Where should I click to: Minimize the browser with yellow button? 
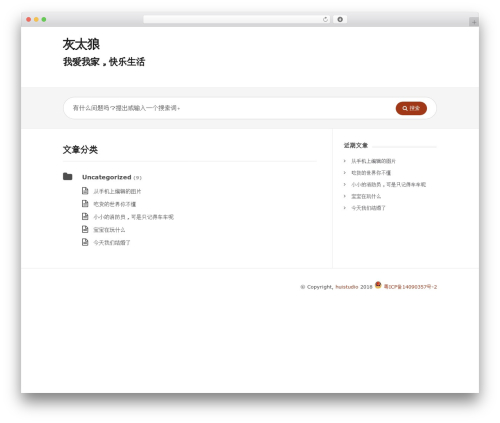36,19
